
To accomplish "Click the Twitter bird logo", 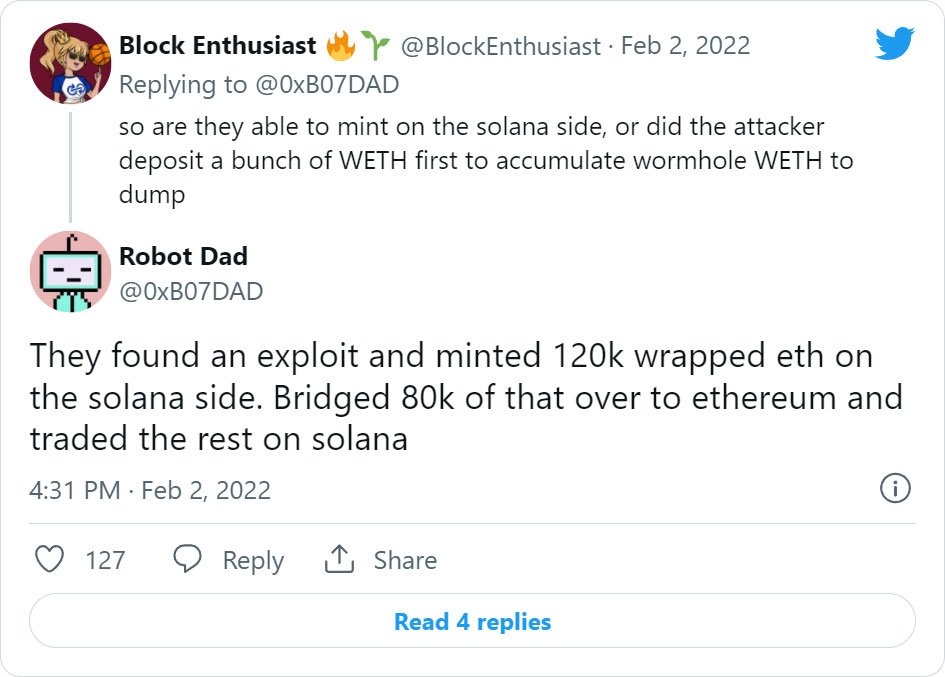I will (894, 43).
